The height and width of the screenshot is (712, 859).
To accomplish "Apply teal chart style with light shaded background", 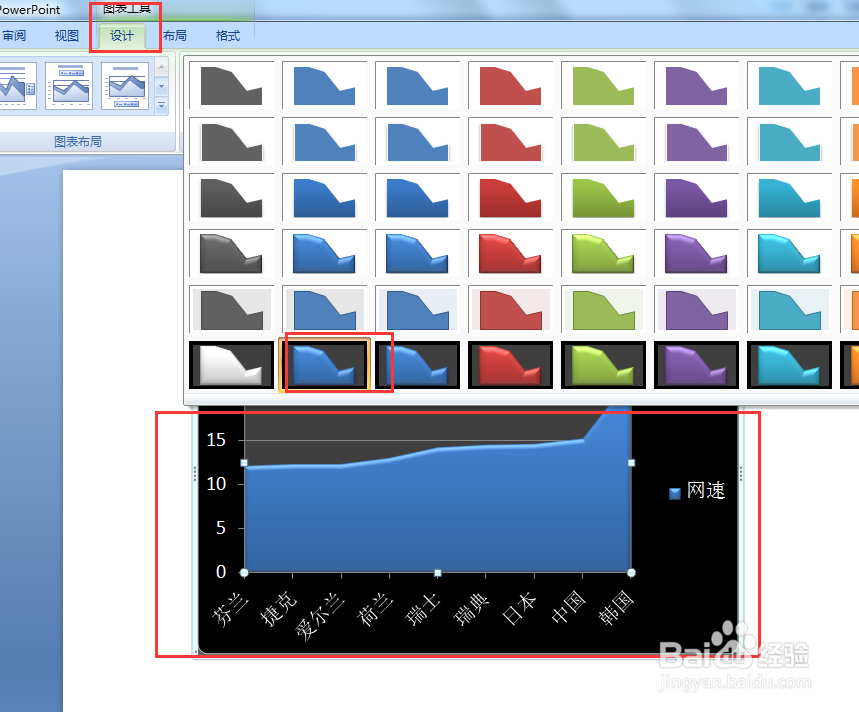I will click(x=789, y=309).
